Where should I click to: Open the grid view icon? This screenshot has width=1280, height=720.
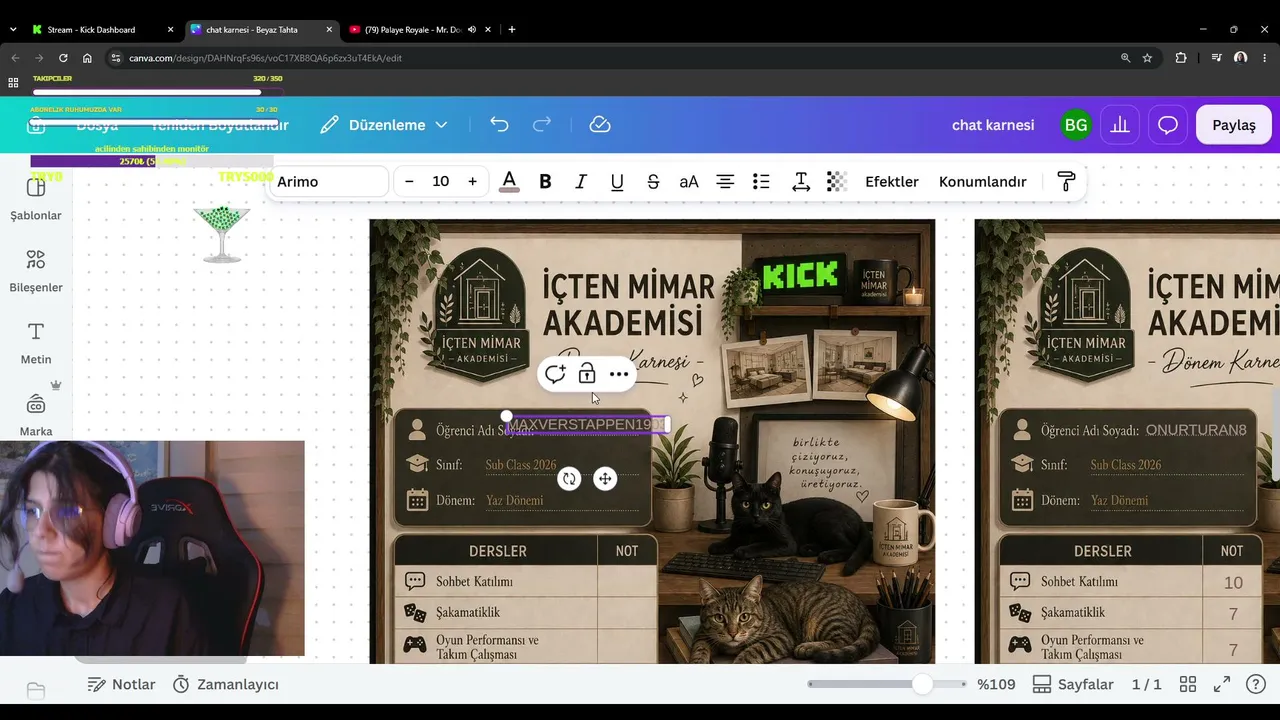1188,685
